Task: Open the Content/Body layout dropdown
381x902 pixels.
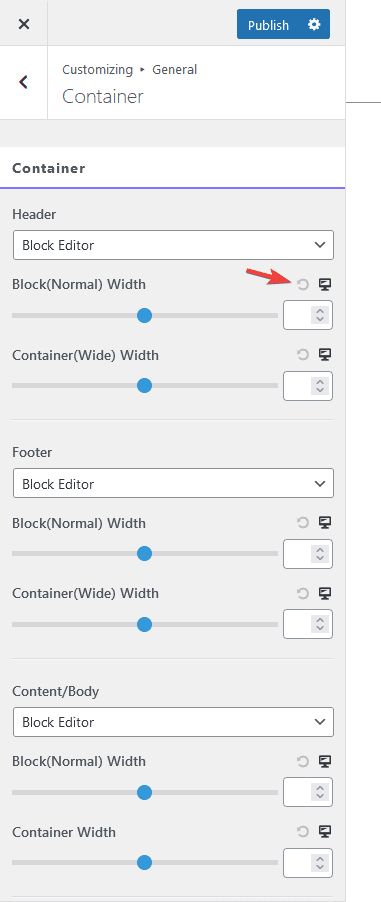Action: pyautogui.click(x=173, y=722)
